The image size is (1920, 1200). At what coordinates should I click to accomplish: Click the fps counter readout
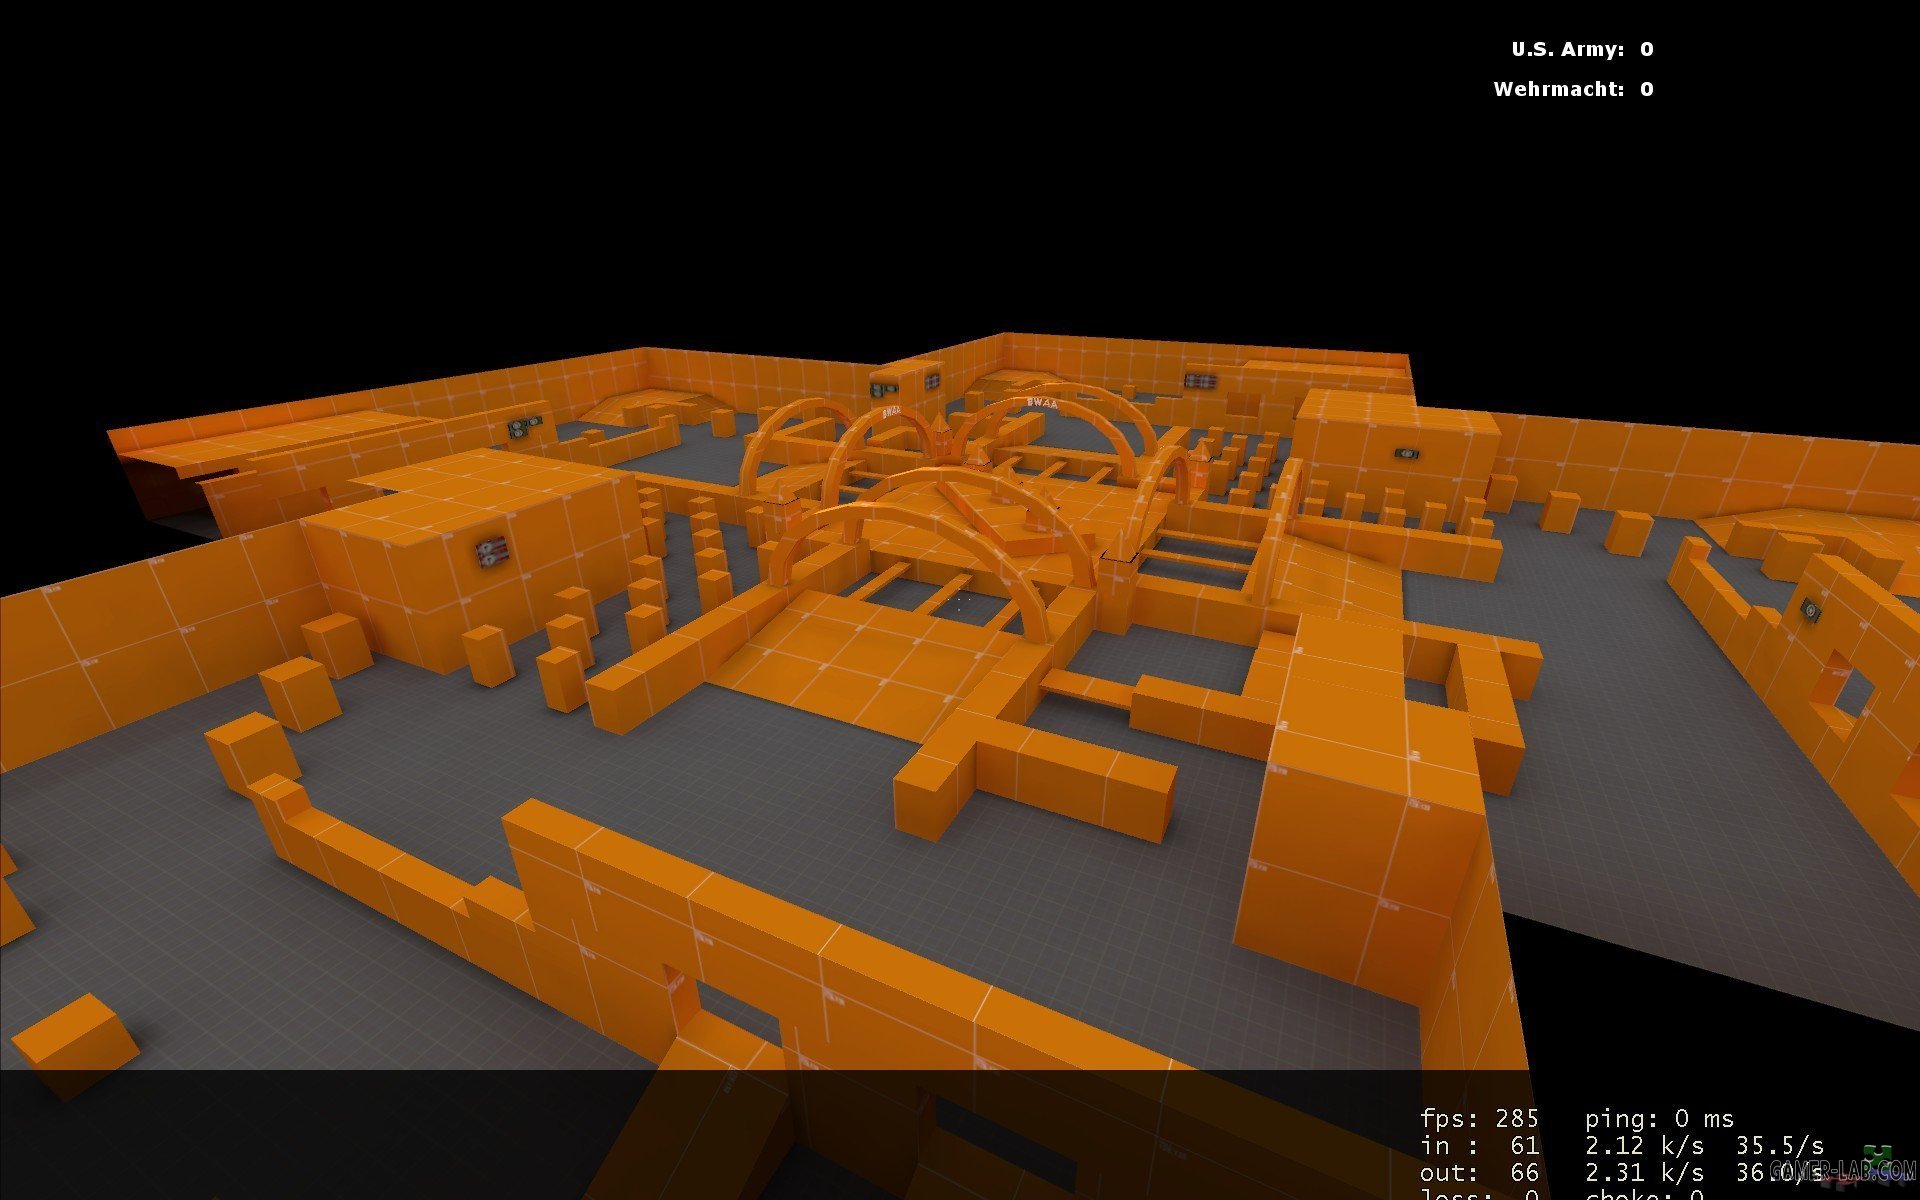coord(1479,1118)
